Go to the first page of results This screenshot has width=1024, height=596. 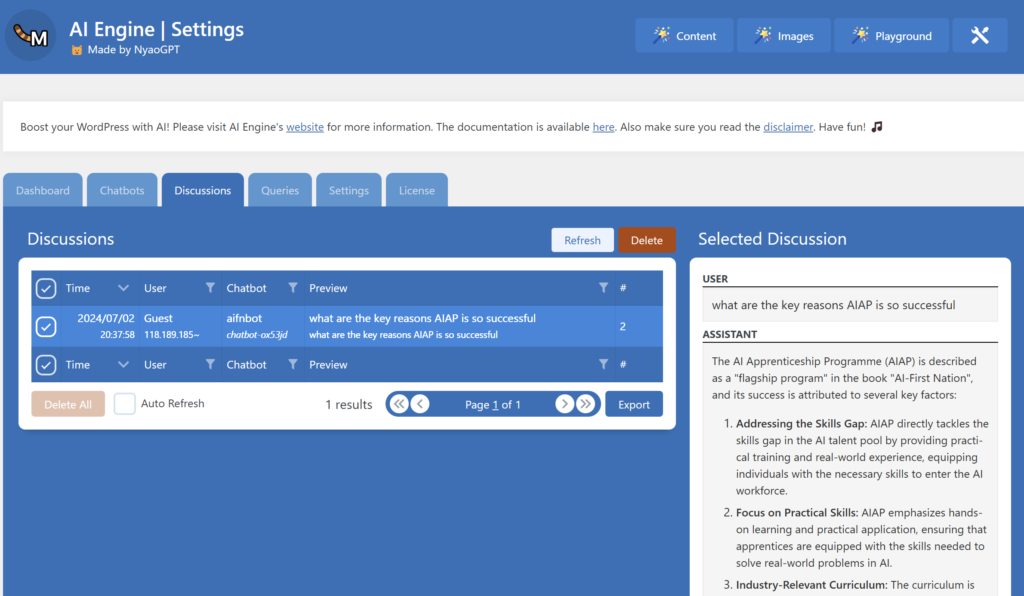coord(399,404)
